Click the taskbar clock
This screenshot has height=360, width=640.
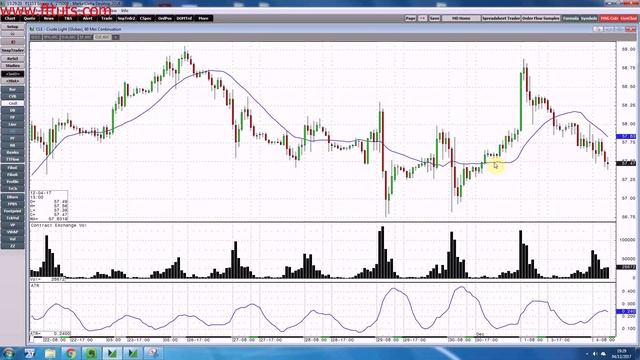tap(622, 353)
